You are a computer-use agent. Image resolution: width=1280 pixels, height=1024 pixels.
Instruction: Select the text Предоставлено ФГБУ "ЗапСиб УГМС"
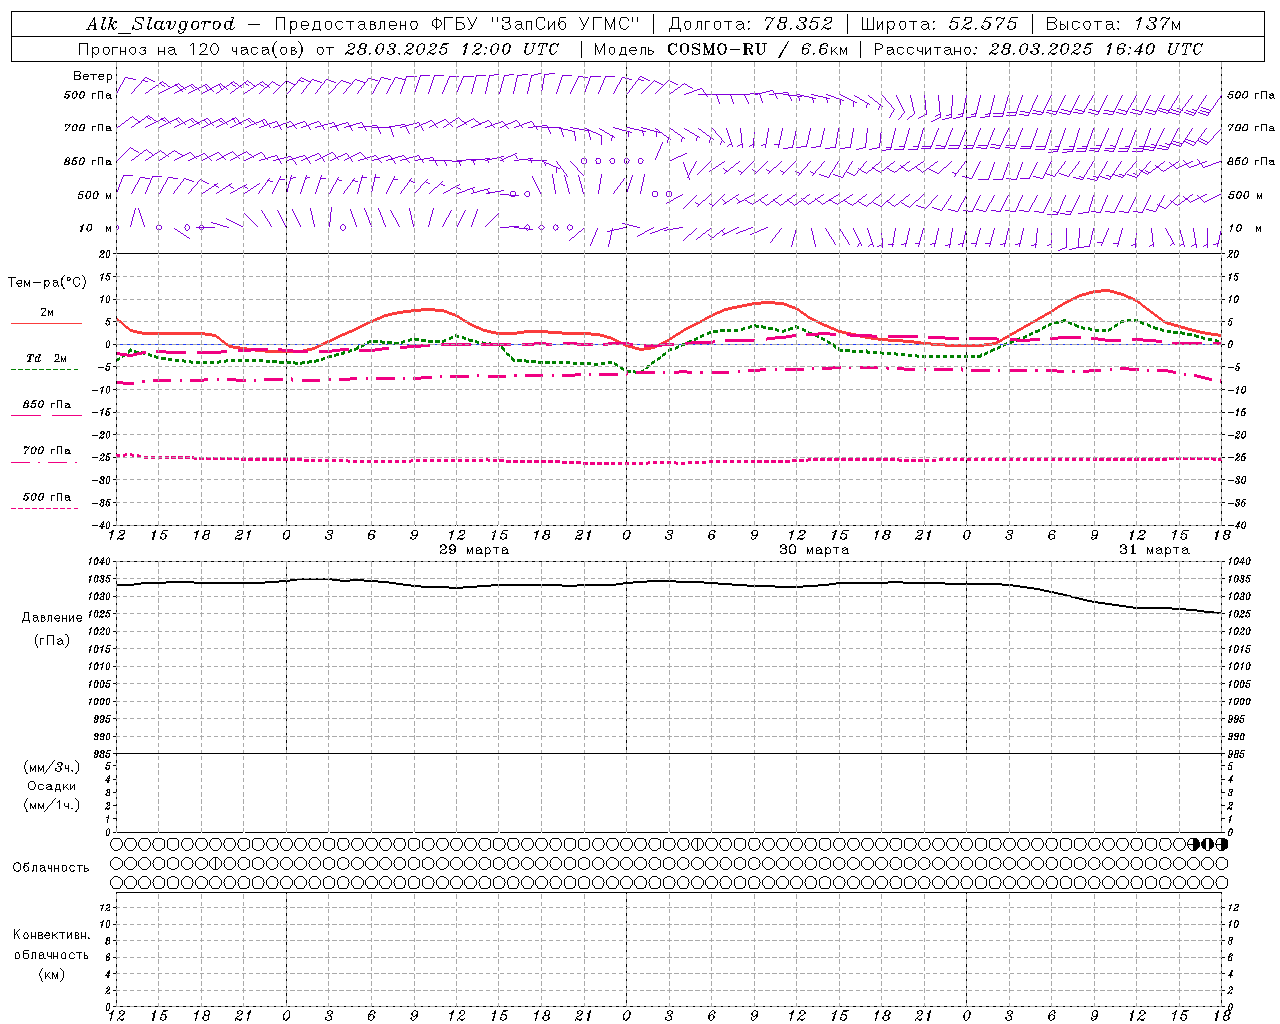(x=457, y=24)
